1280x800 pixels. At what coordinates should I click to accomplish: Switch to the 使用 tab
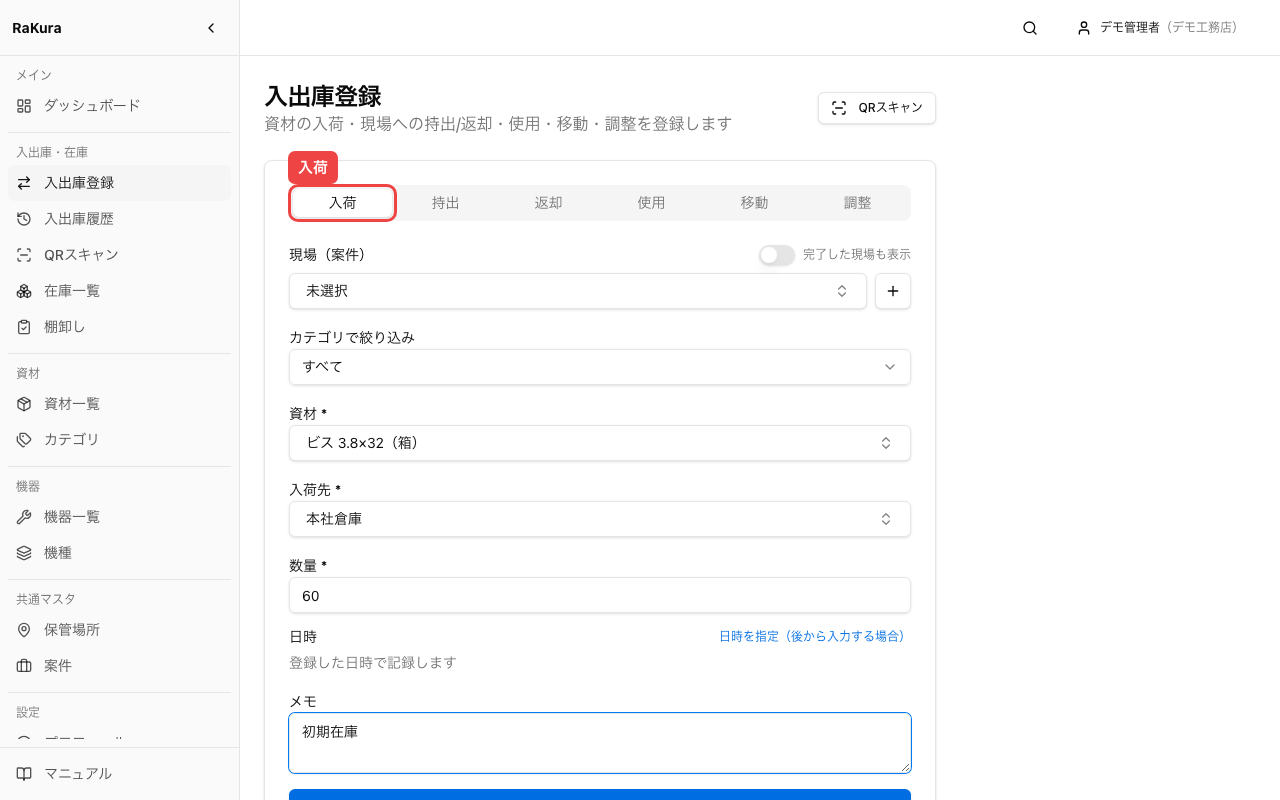[x=652, y=203]
